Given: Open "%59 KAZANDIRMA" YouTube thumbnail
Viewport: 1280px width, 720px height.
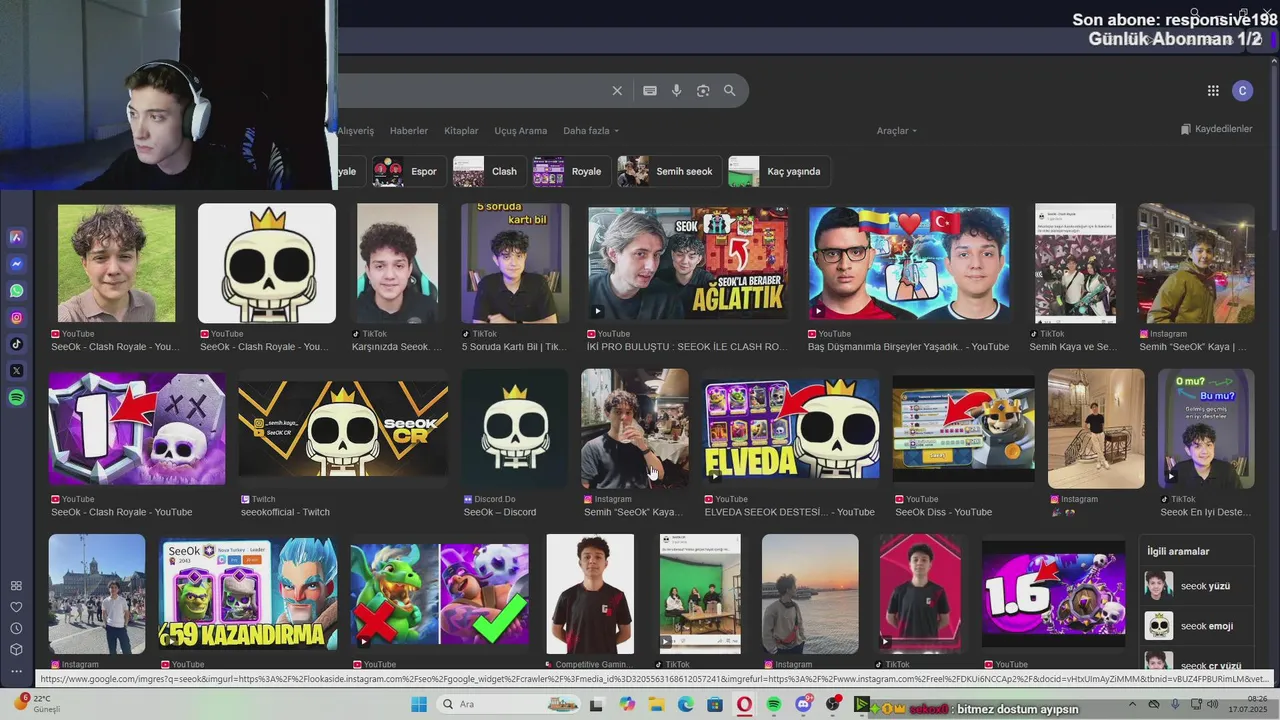Looking at the screenshot, I should 248,594.
